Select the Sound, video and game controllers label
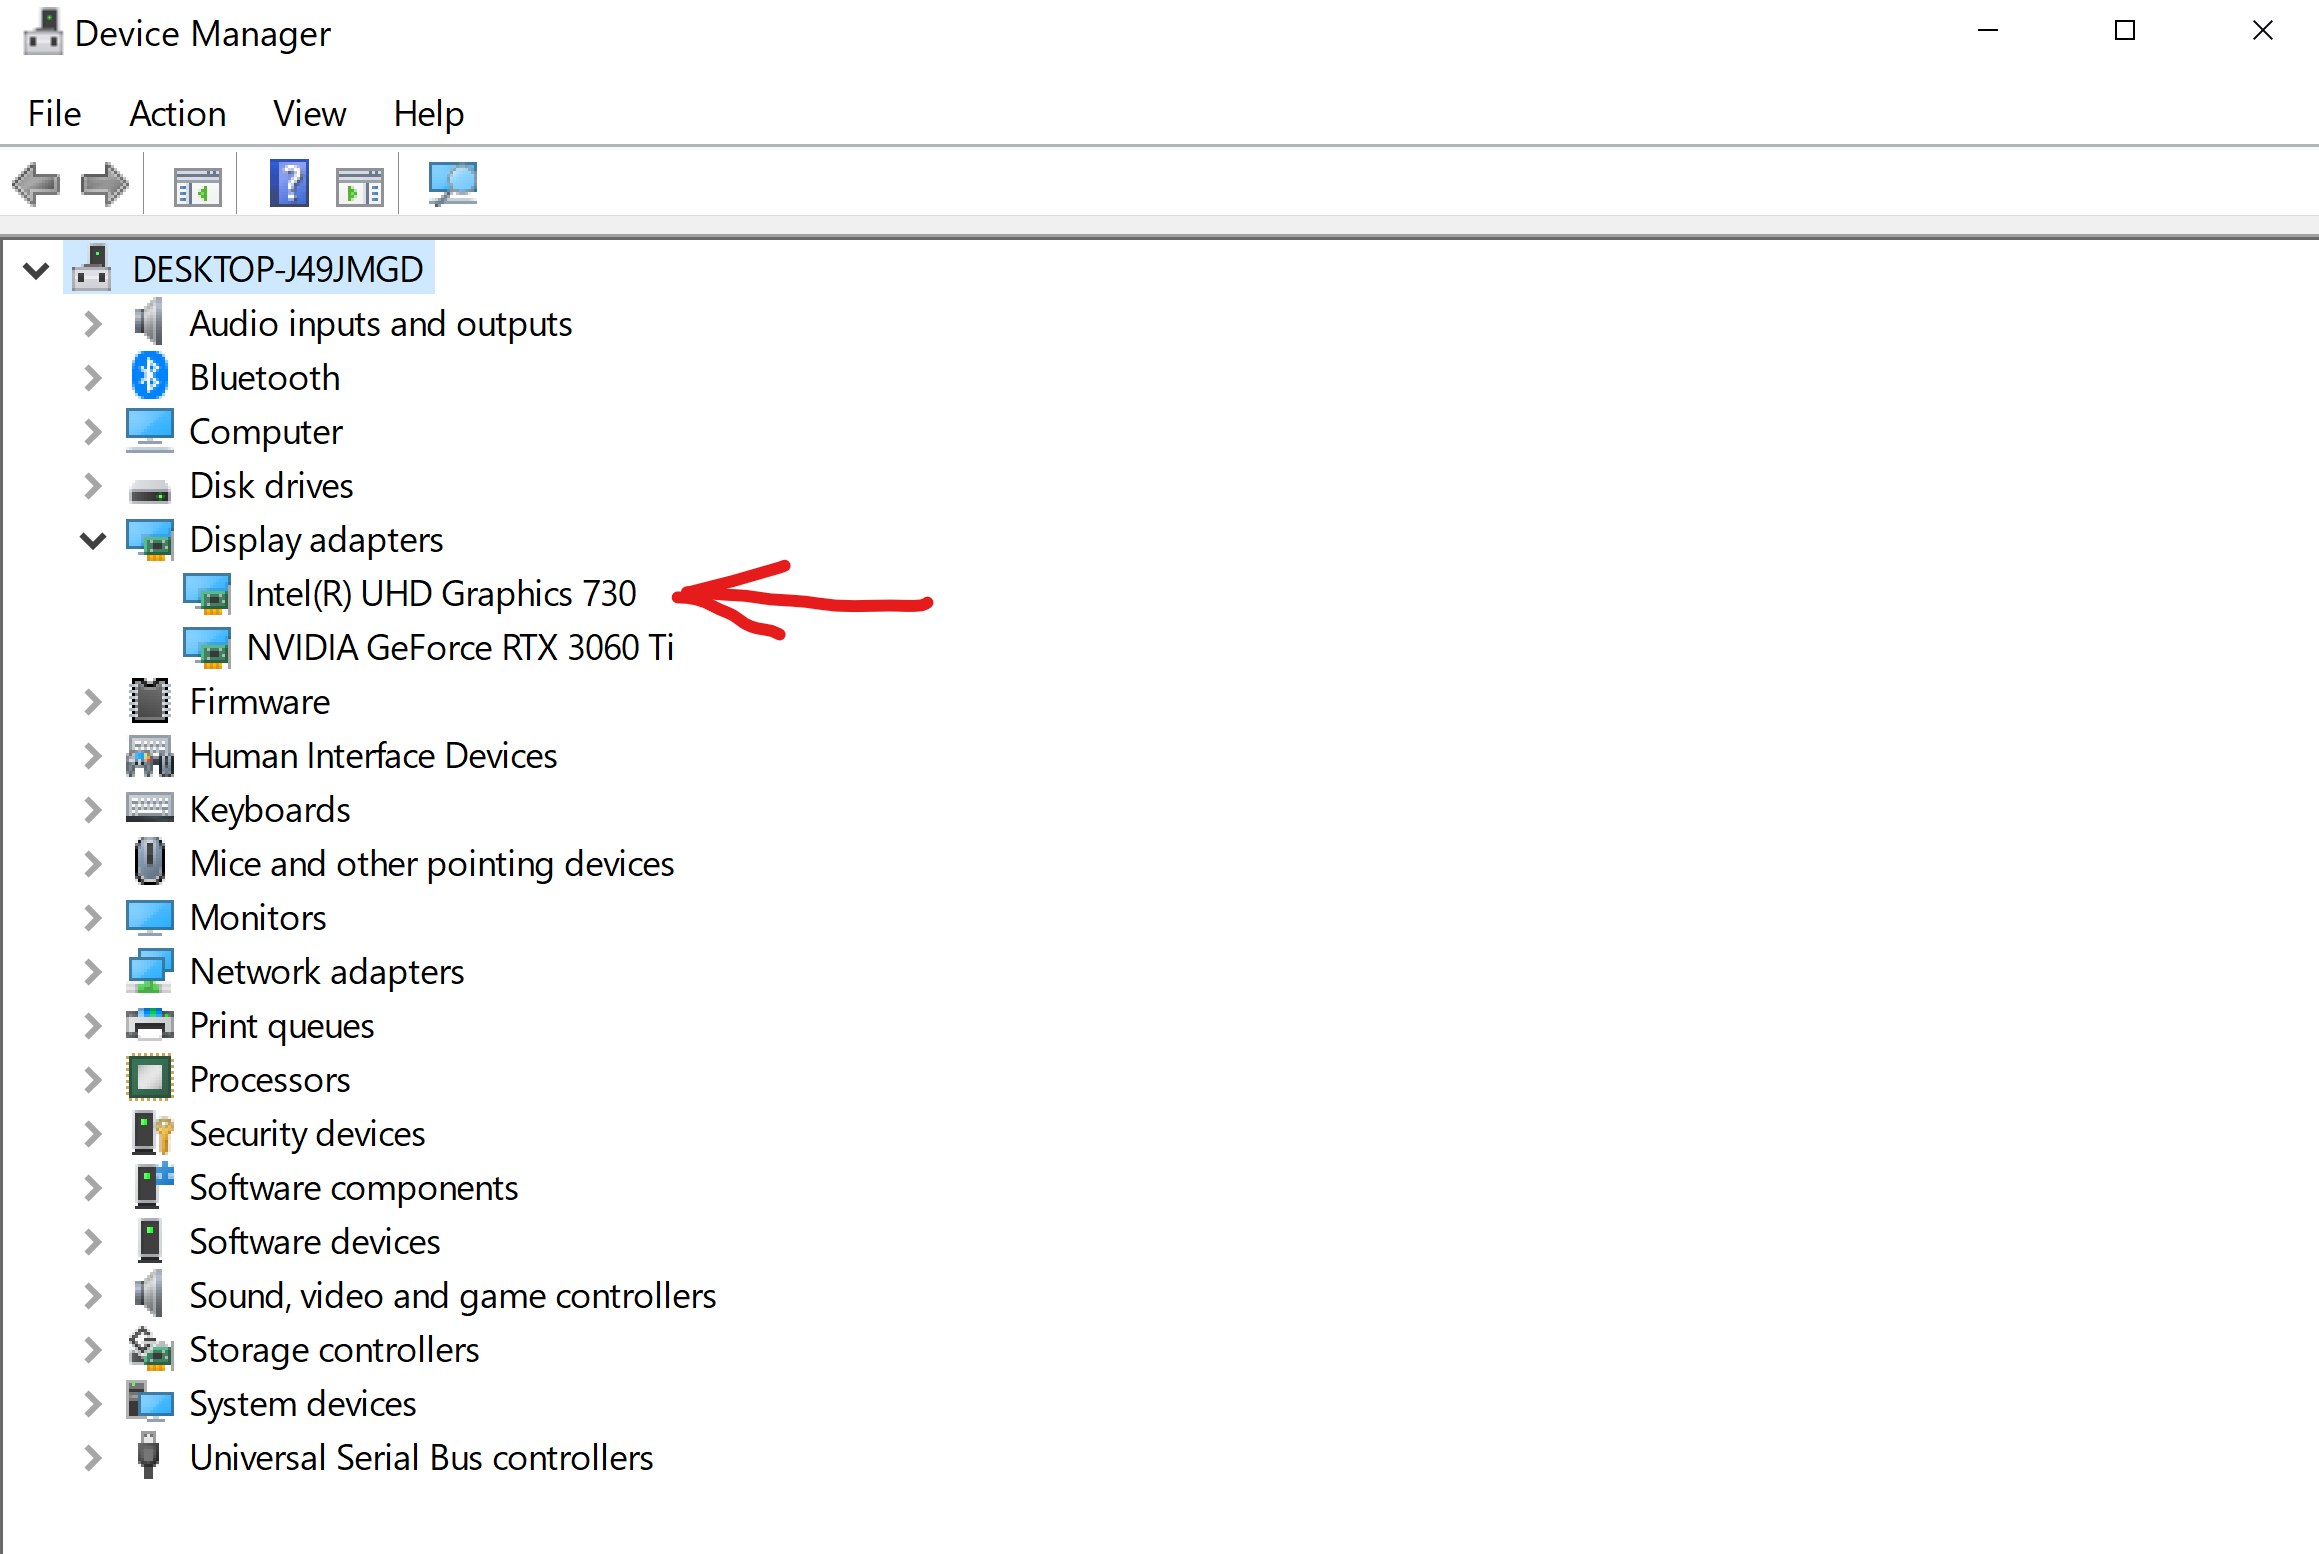Image resolution: width=2319 pixels, height=1554 pixels. point(452,1296)
